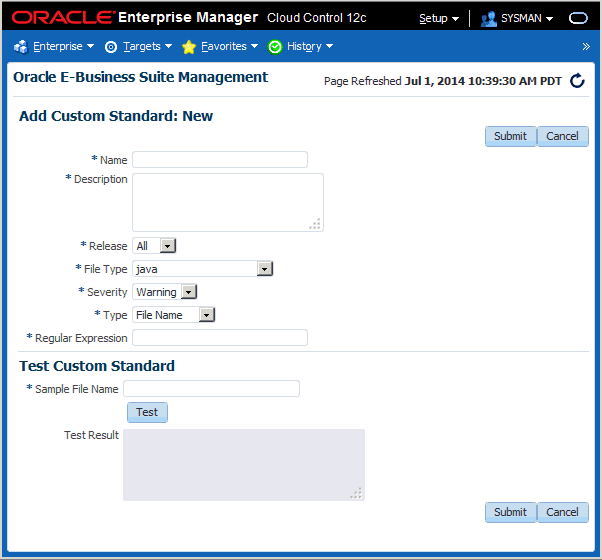Image resolution: width=602 pixels, height=560 pixels.
Task: Open the Favorites menu
Action: [x=230, y=46]
